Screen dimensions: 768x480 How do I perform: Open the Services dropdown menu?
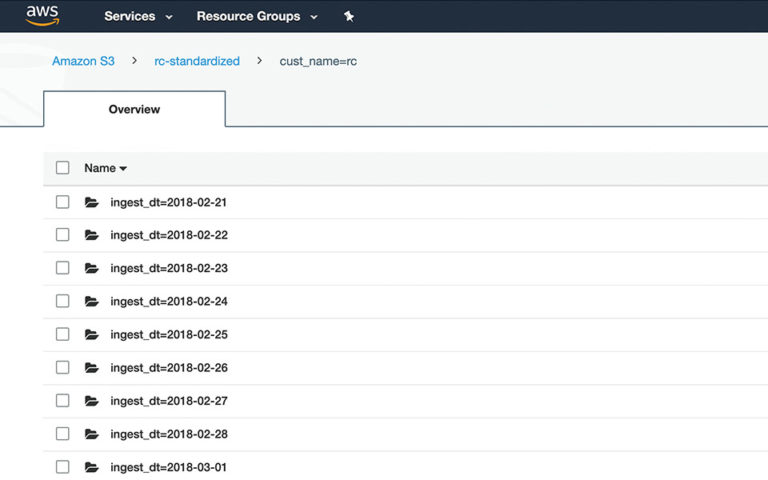(x=138, y=16)
